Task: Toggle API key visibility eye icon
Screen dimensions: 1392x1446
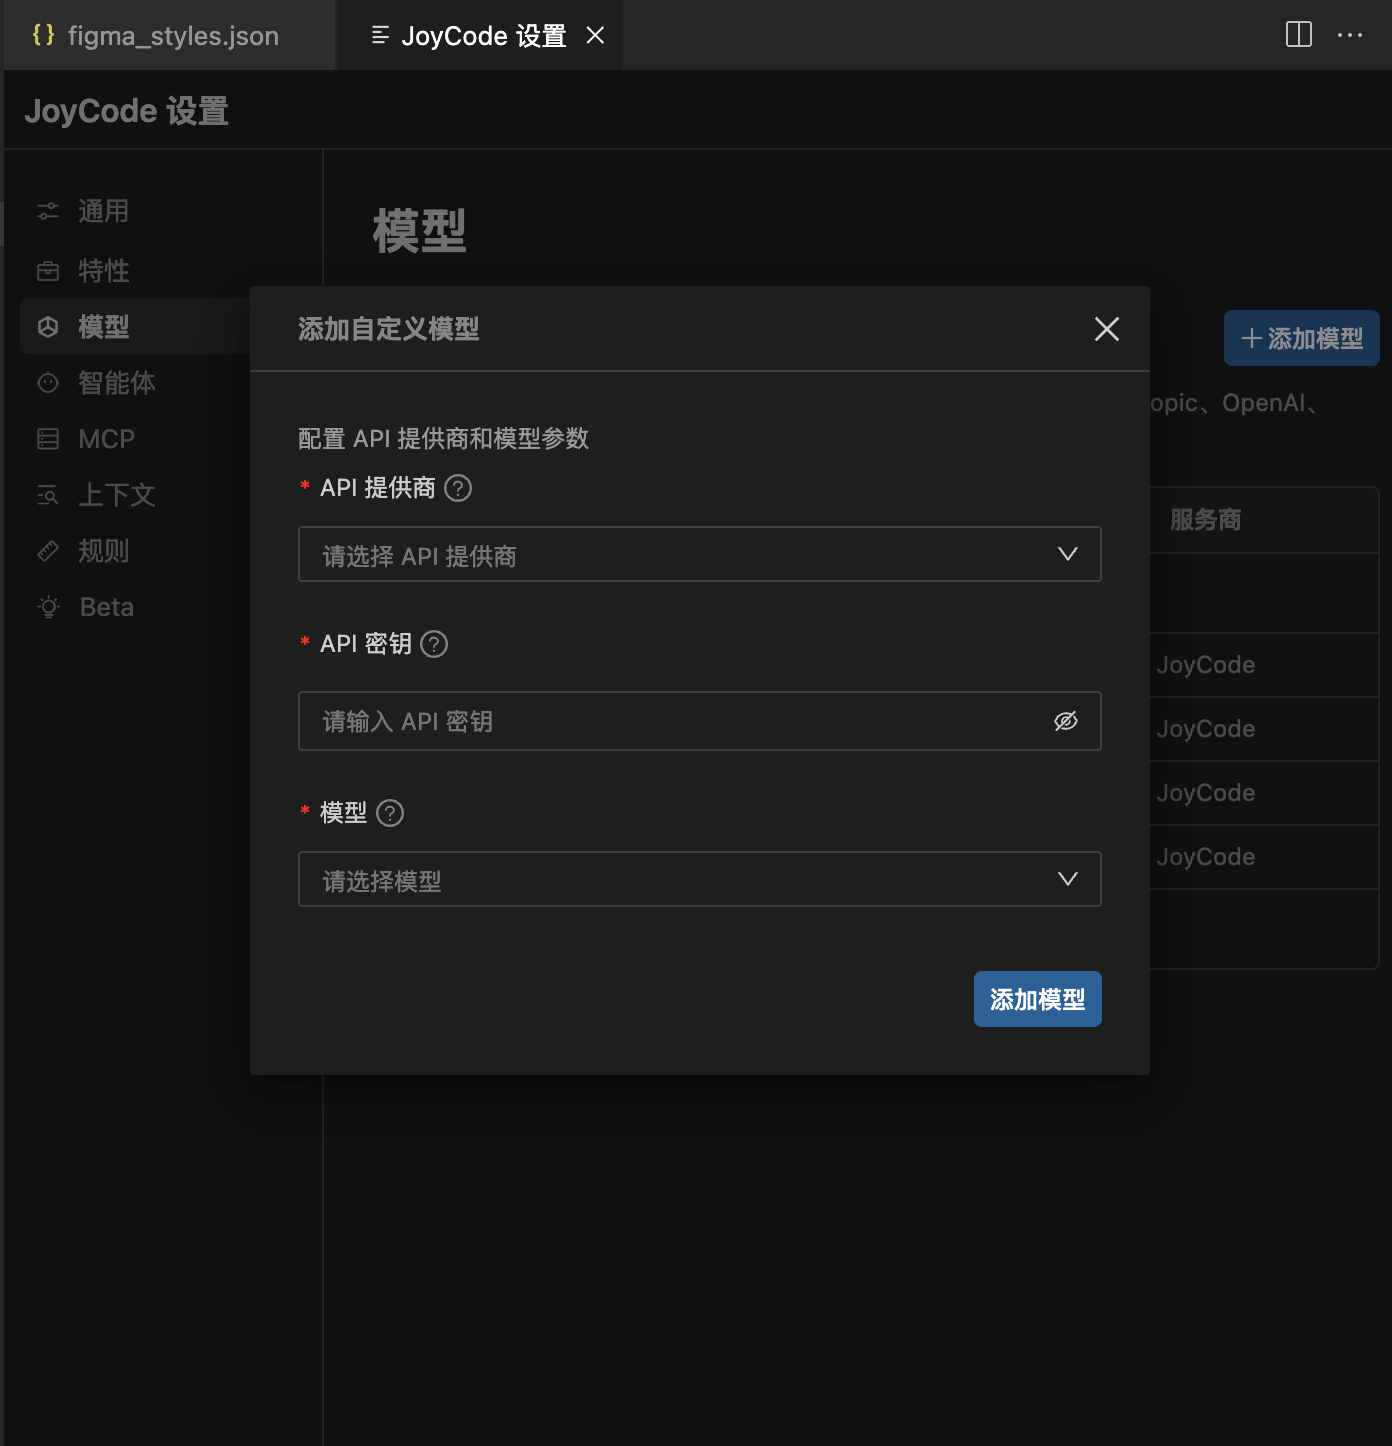Action: pos(1066,721)
